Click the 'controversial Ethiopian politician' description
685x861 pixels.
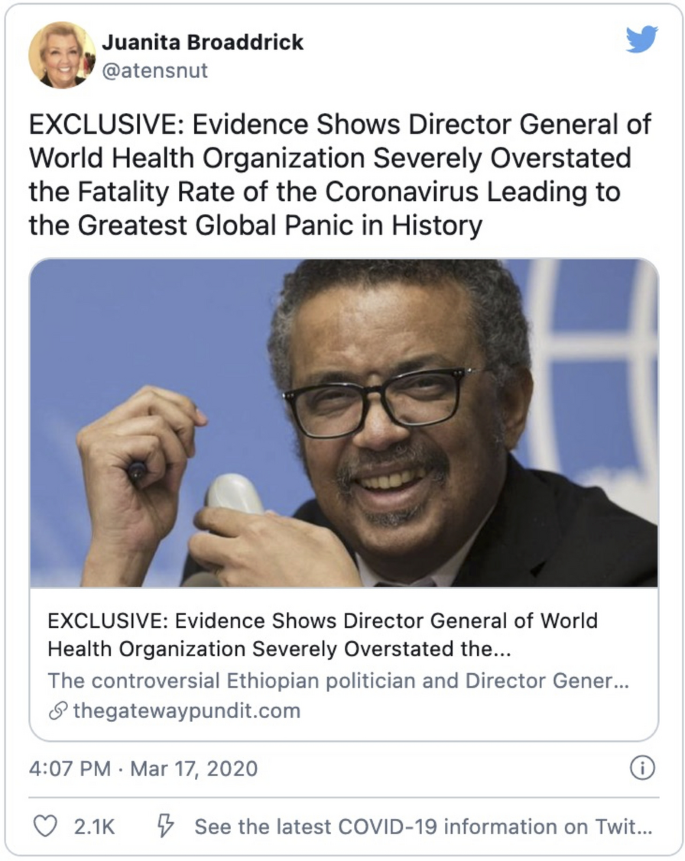tap(338, 681)
